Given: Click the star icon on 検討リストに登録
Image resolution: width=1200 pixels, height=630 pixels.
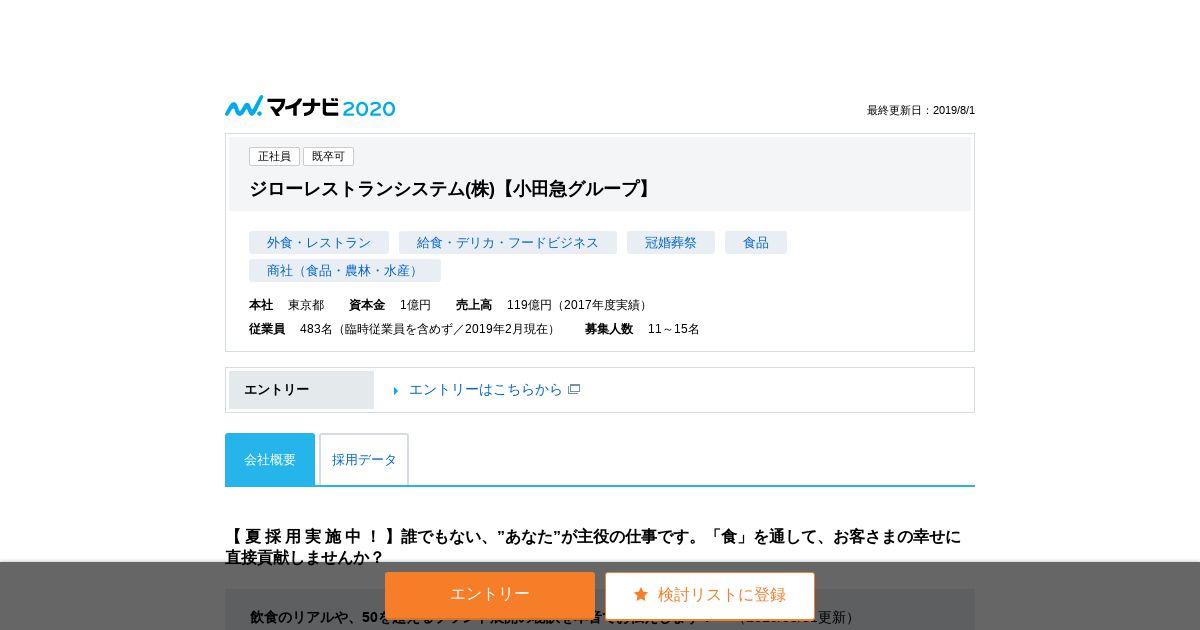Looking at the screenshot, I should (x=641, y=594).
